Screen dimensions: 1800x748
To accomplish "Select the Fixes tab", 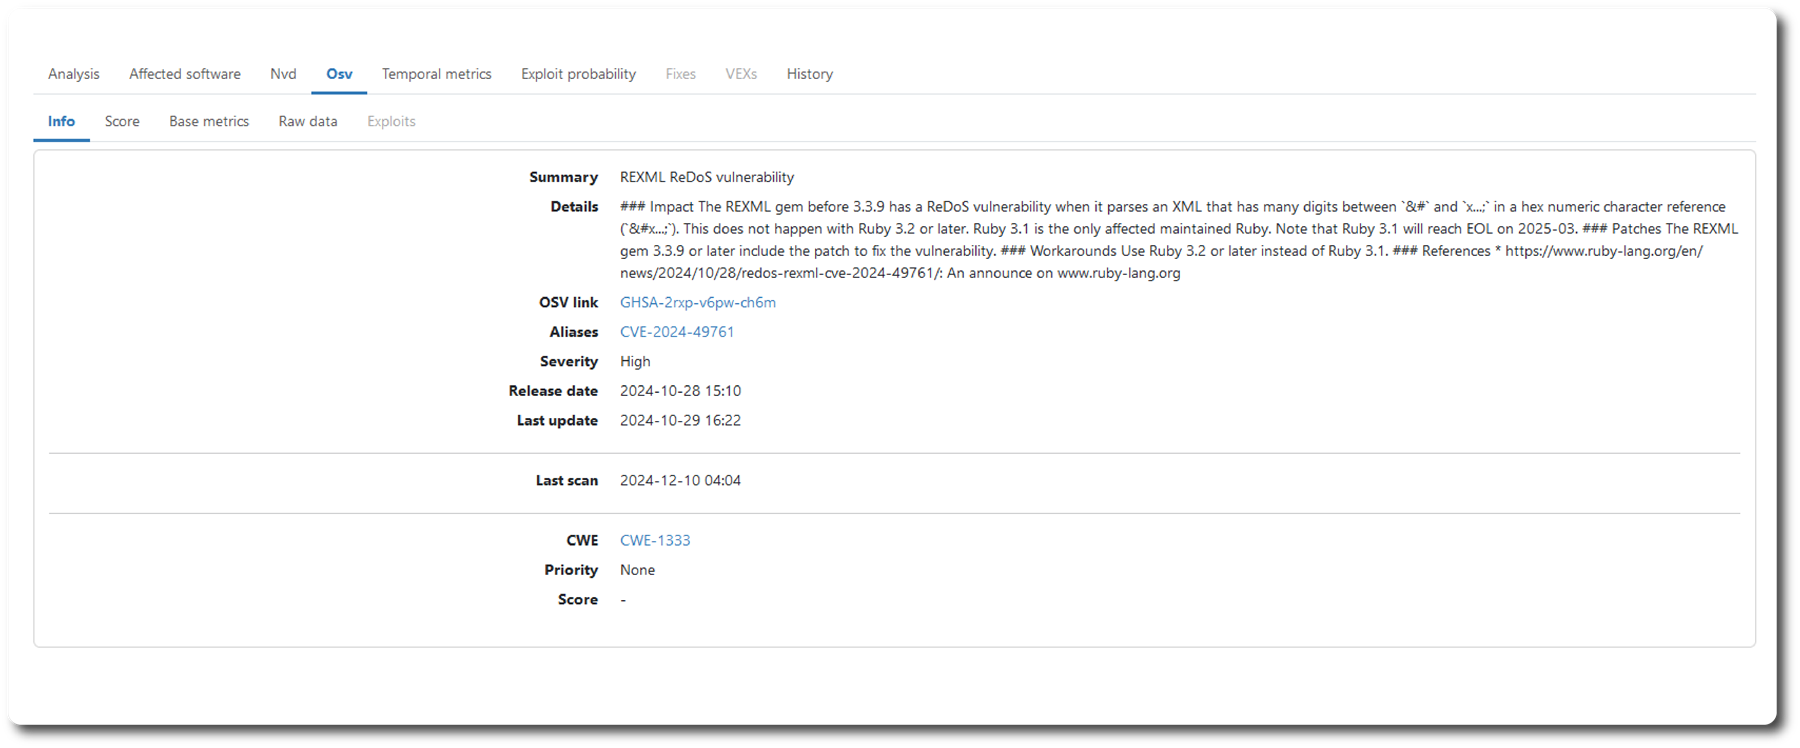I will point(680,74).
